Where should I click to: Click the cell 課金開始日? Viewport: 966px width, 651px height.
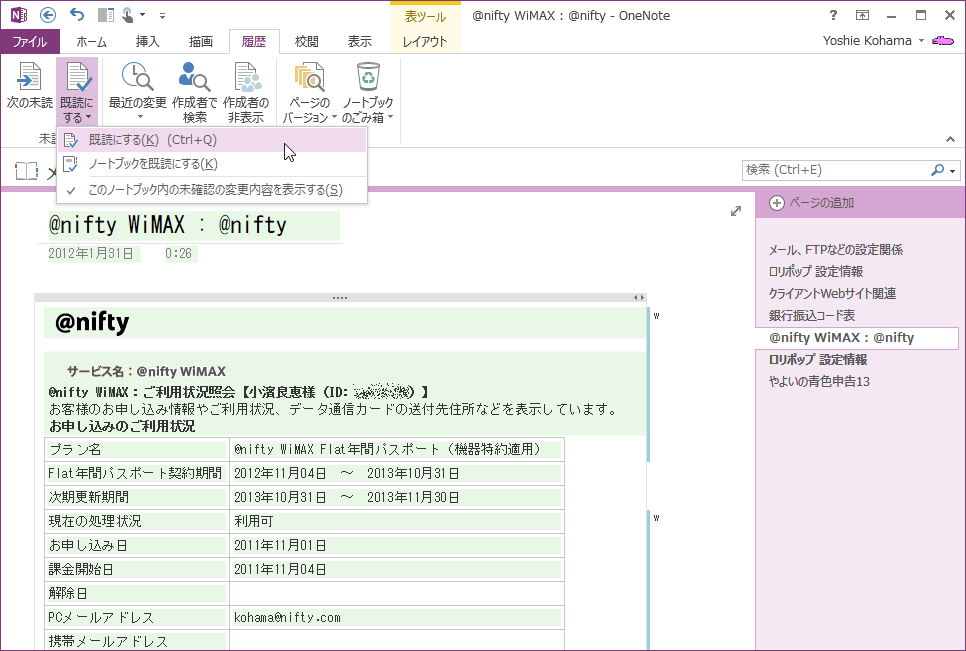tap(137, 570)
